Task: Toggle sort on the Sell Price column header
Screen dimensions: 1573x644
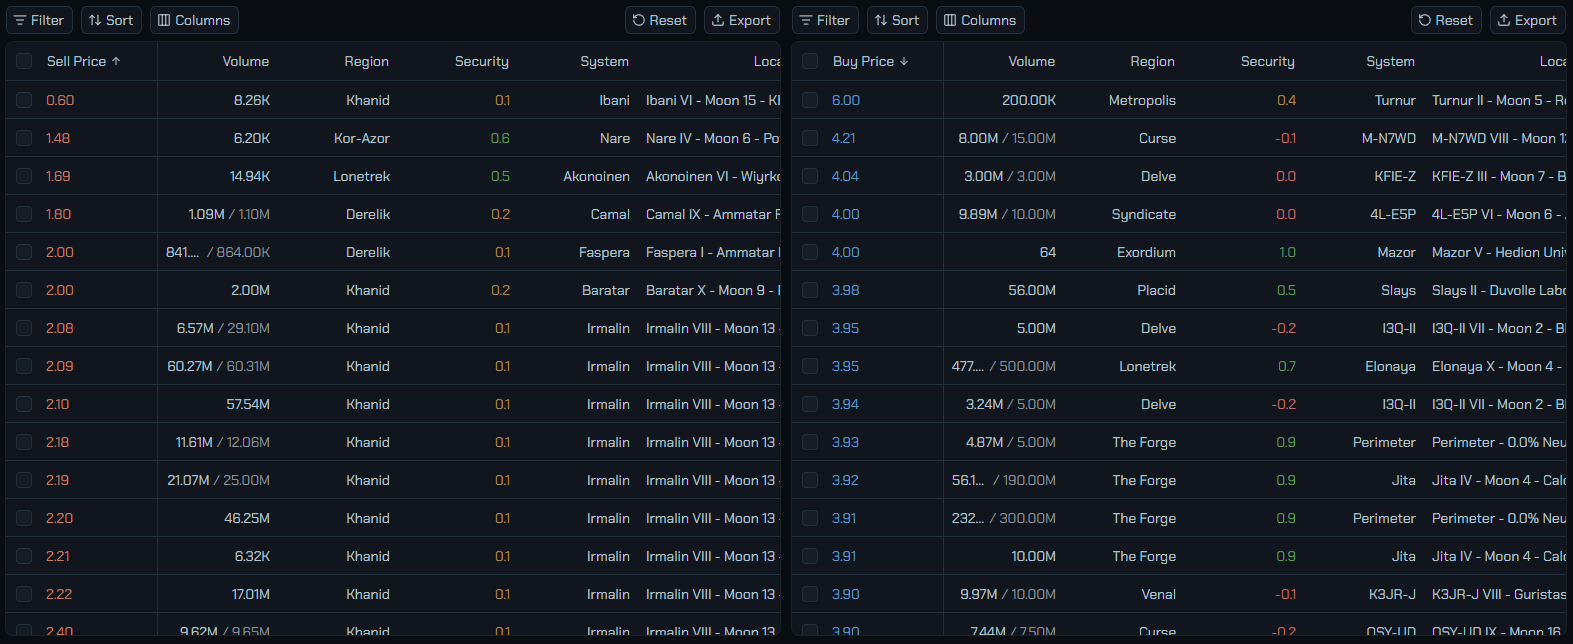Action: (x=84, y=61)
